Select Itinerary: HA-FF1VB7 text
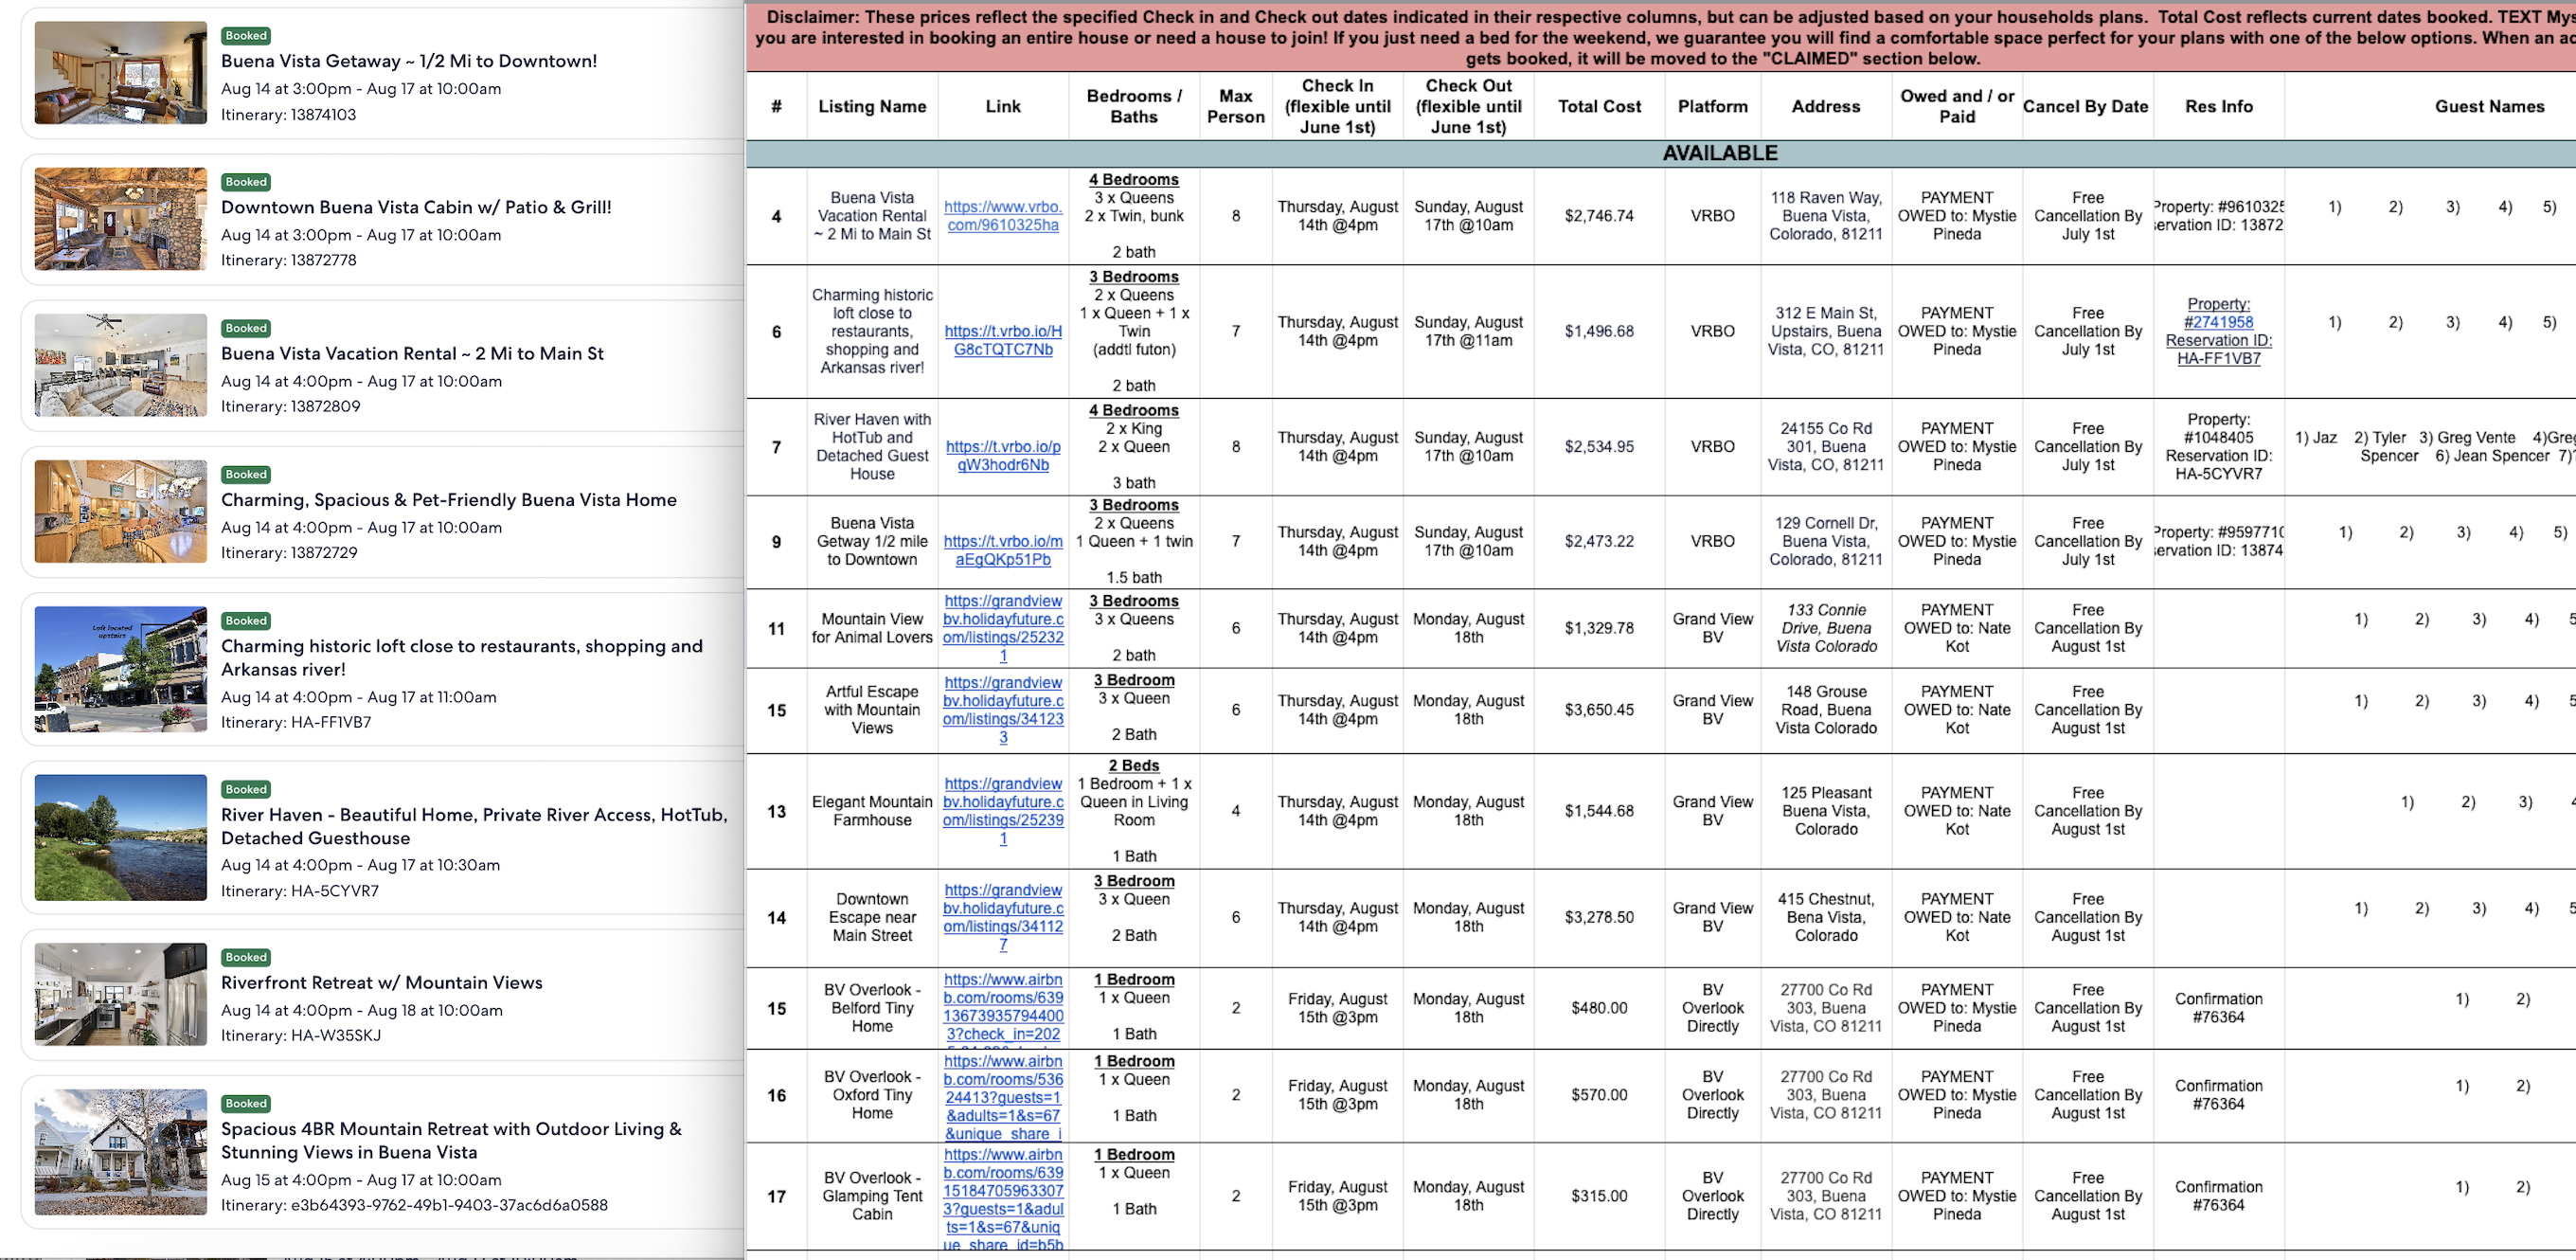 click(296, 722)
